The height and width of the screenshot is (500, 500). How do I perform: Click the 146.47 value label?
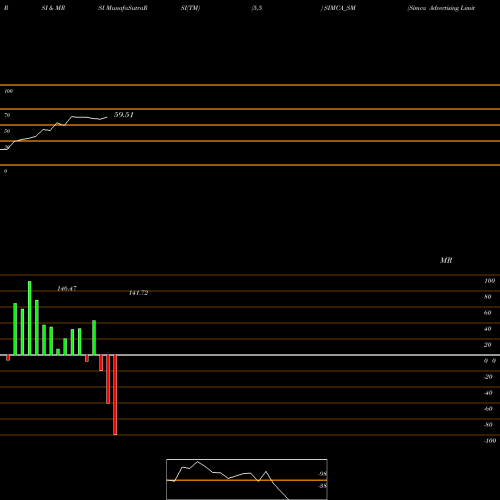tap(67, 289)
